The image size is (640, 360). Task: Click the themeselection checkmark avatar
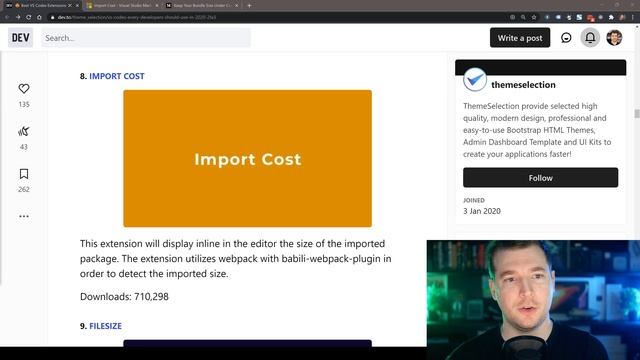(x=475, y=80)
